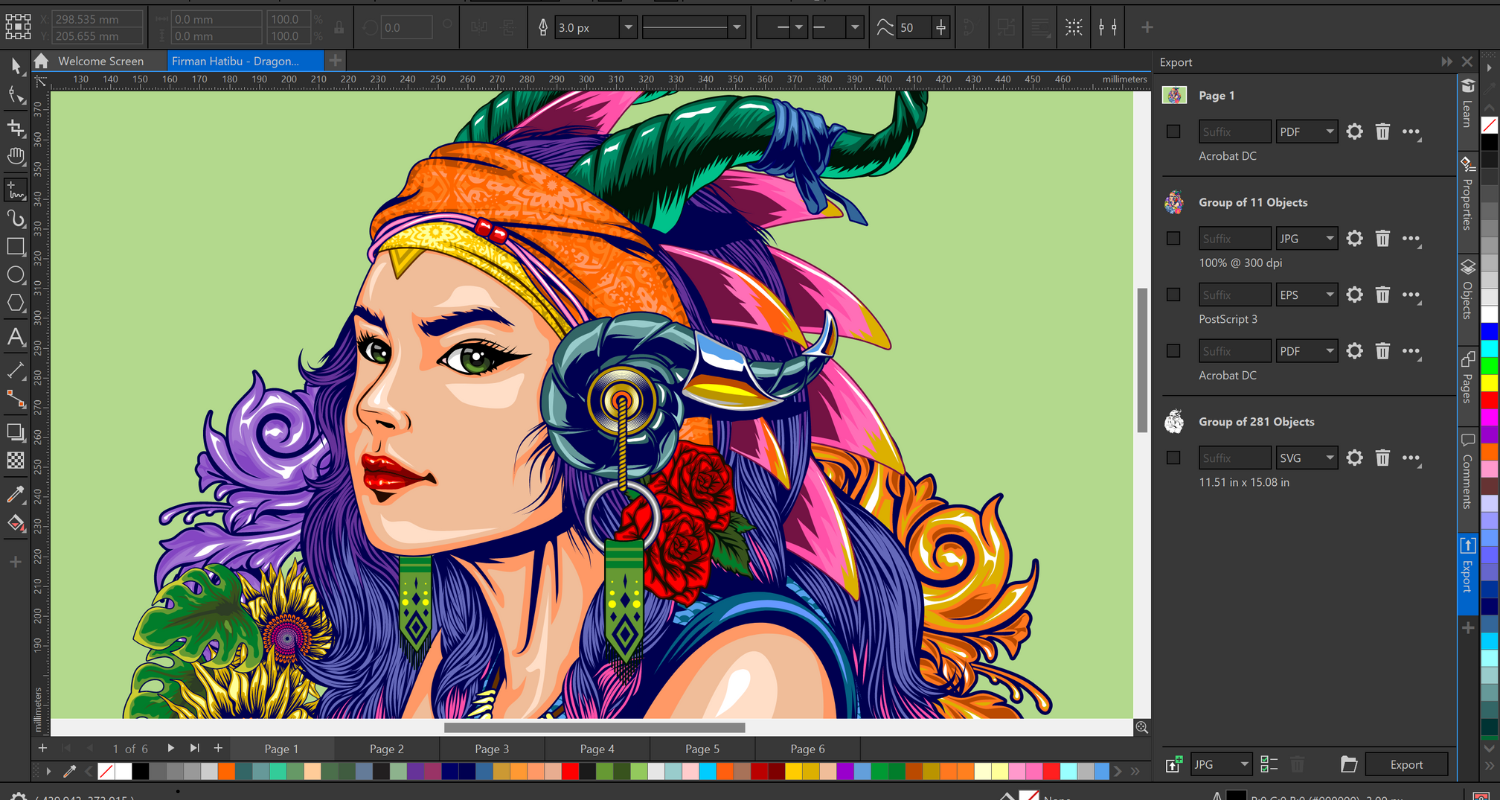The height and width of the screenshot is (800, 1500).
Task: Check the SVG export checkbox
Action: (1173, 457)
